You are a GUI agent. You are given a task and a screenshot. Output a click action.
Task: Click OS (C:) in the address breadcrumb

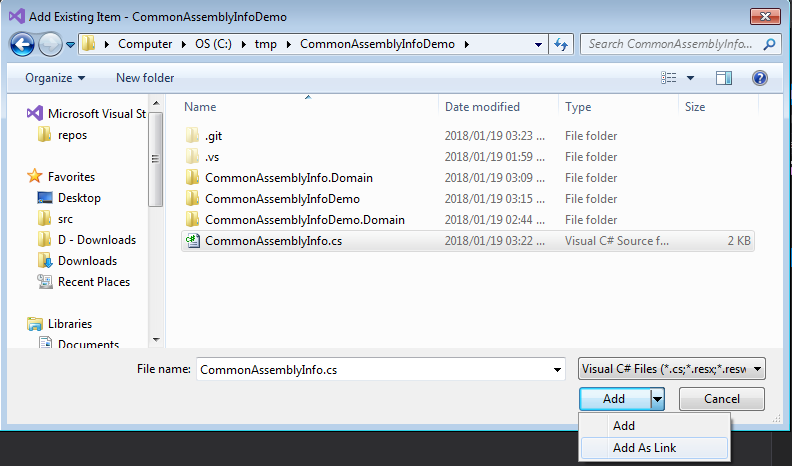point(213,44)
